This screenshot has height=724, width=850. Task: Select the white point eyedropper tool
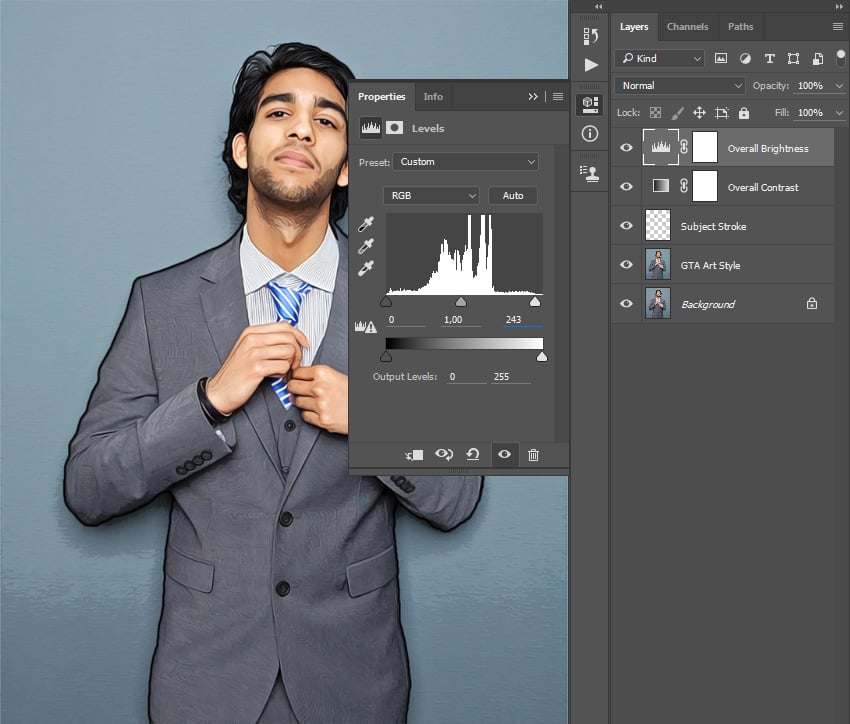pyautogui.click(x=367, y=268)
